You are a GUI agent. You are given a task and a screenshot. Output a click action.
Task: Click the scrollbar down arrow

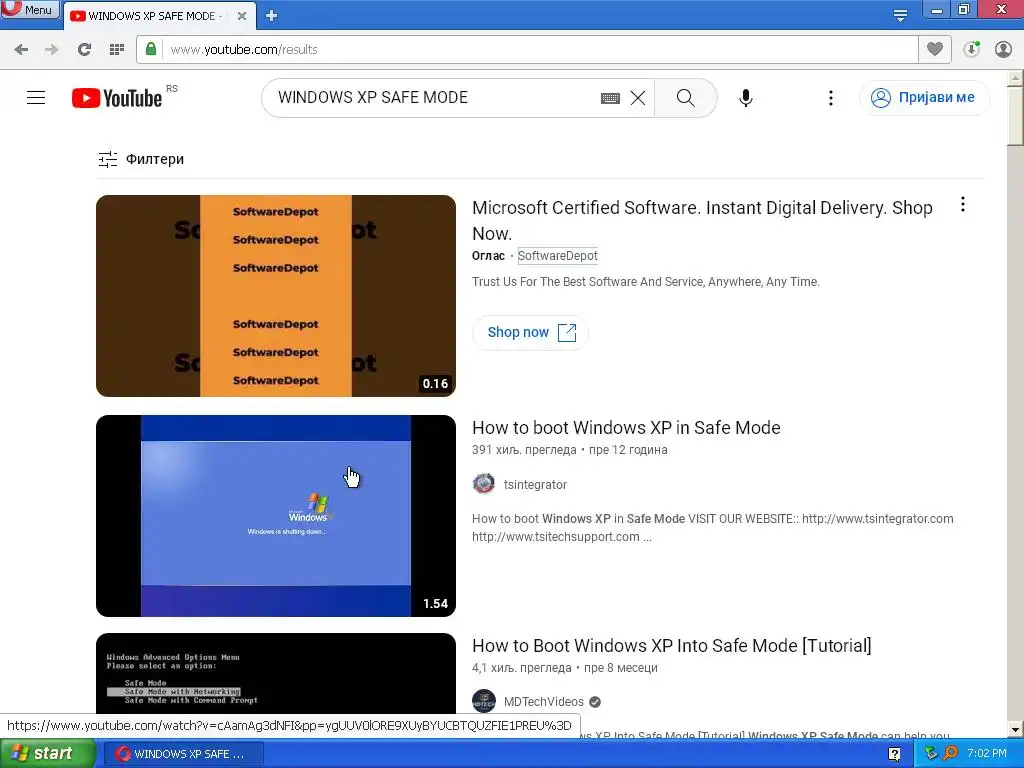point(1016,729)
